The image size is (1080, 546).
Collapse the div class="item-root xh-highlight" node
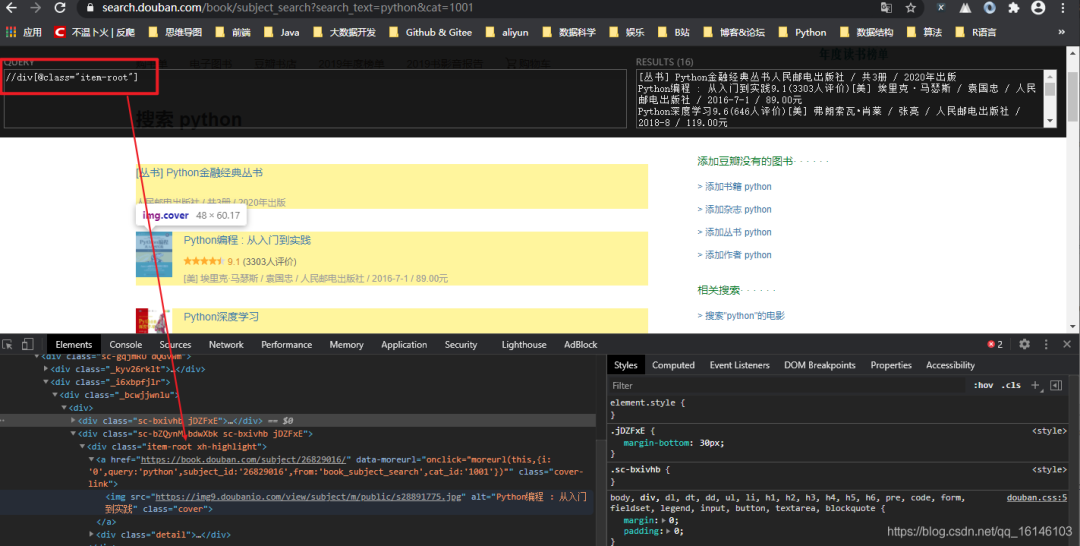(x=82, y=447)
